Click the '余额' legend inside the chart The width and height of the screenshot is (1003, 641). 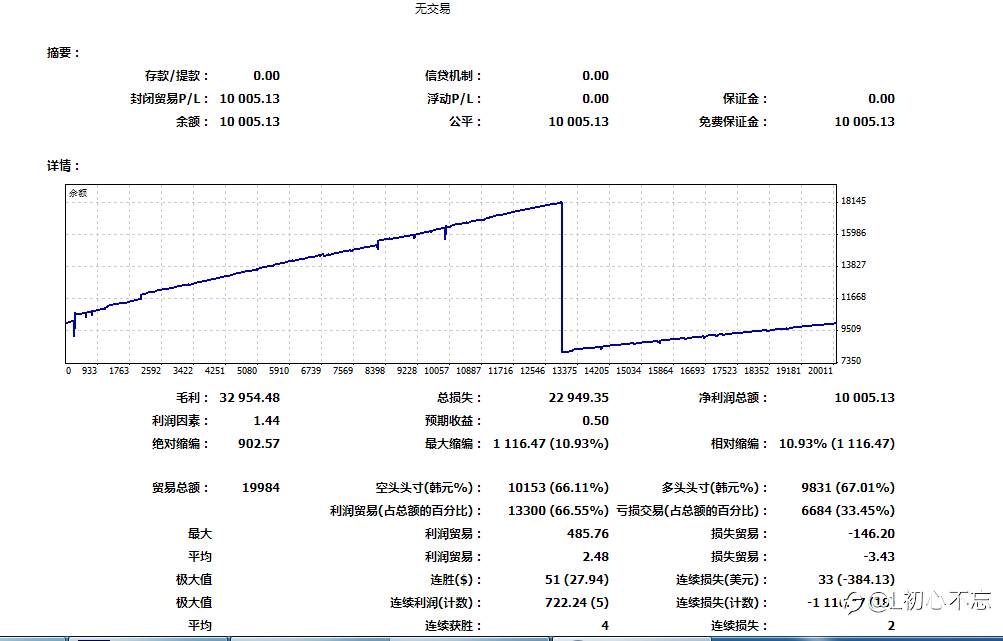(78, 193)
